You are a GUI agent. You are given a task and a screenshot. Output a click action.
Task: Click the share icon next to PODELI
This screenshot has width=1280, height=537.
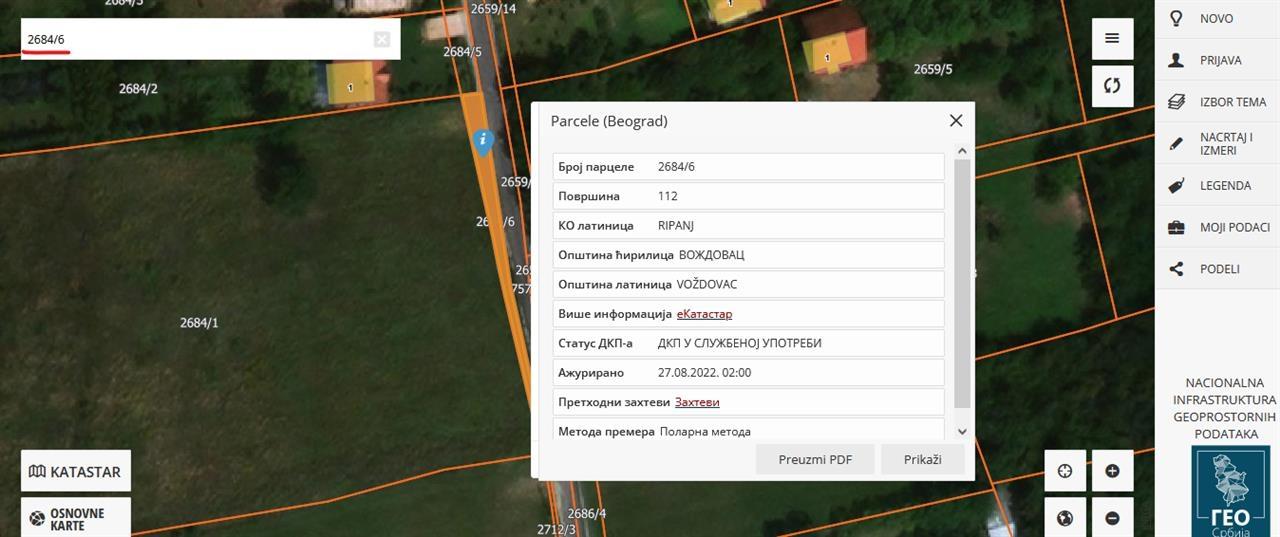coord(1176,269)
